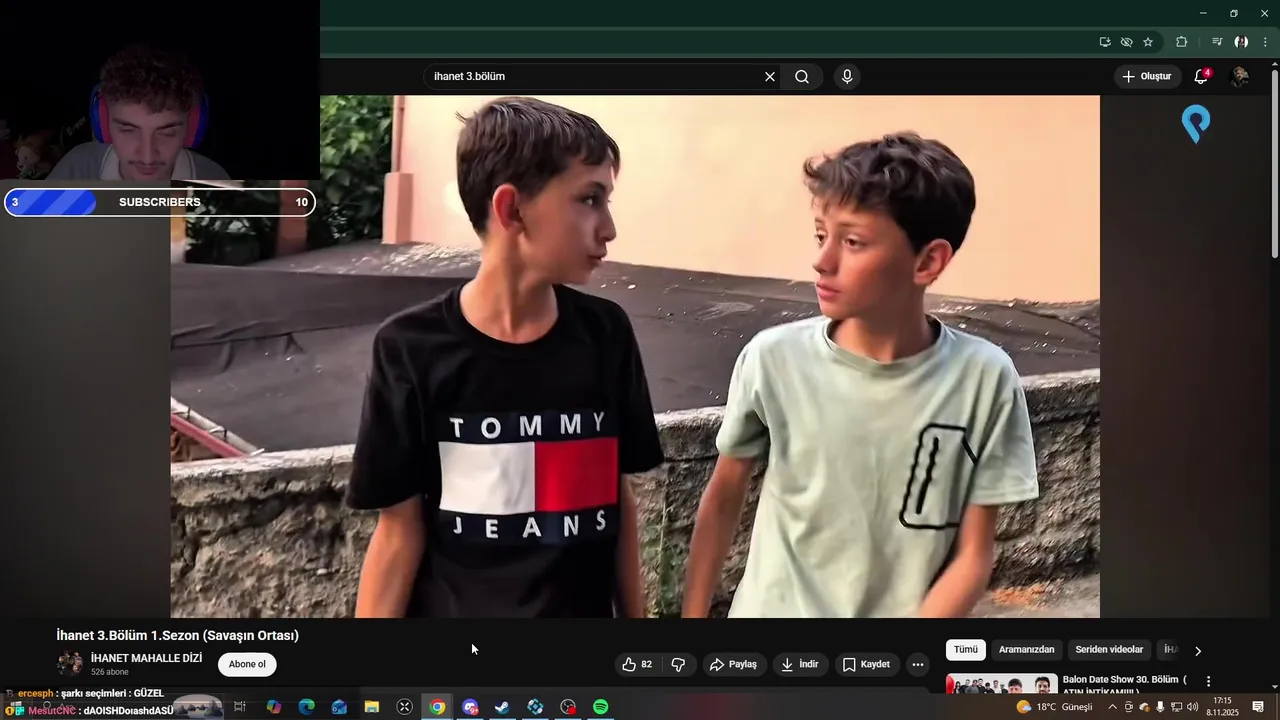Click Oluştur create button
1280x720 pixels.
point(1146,76)
